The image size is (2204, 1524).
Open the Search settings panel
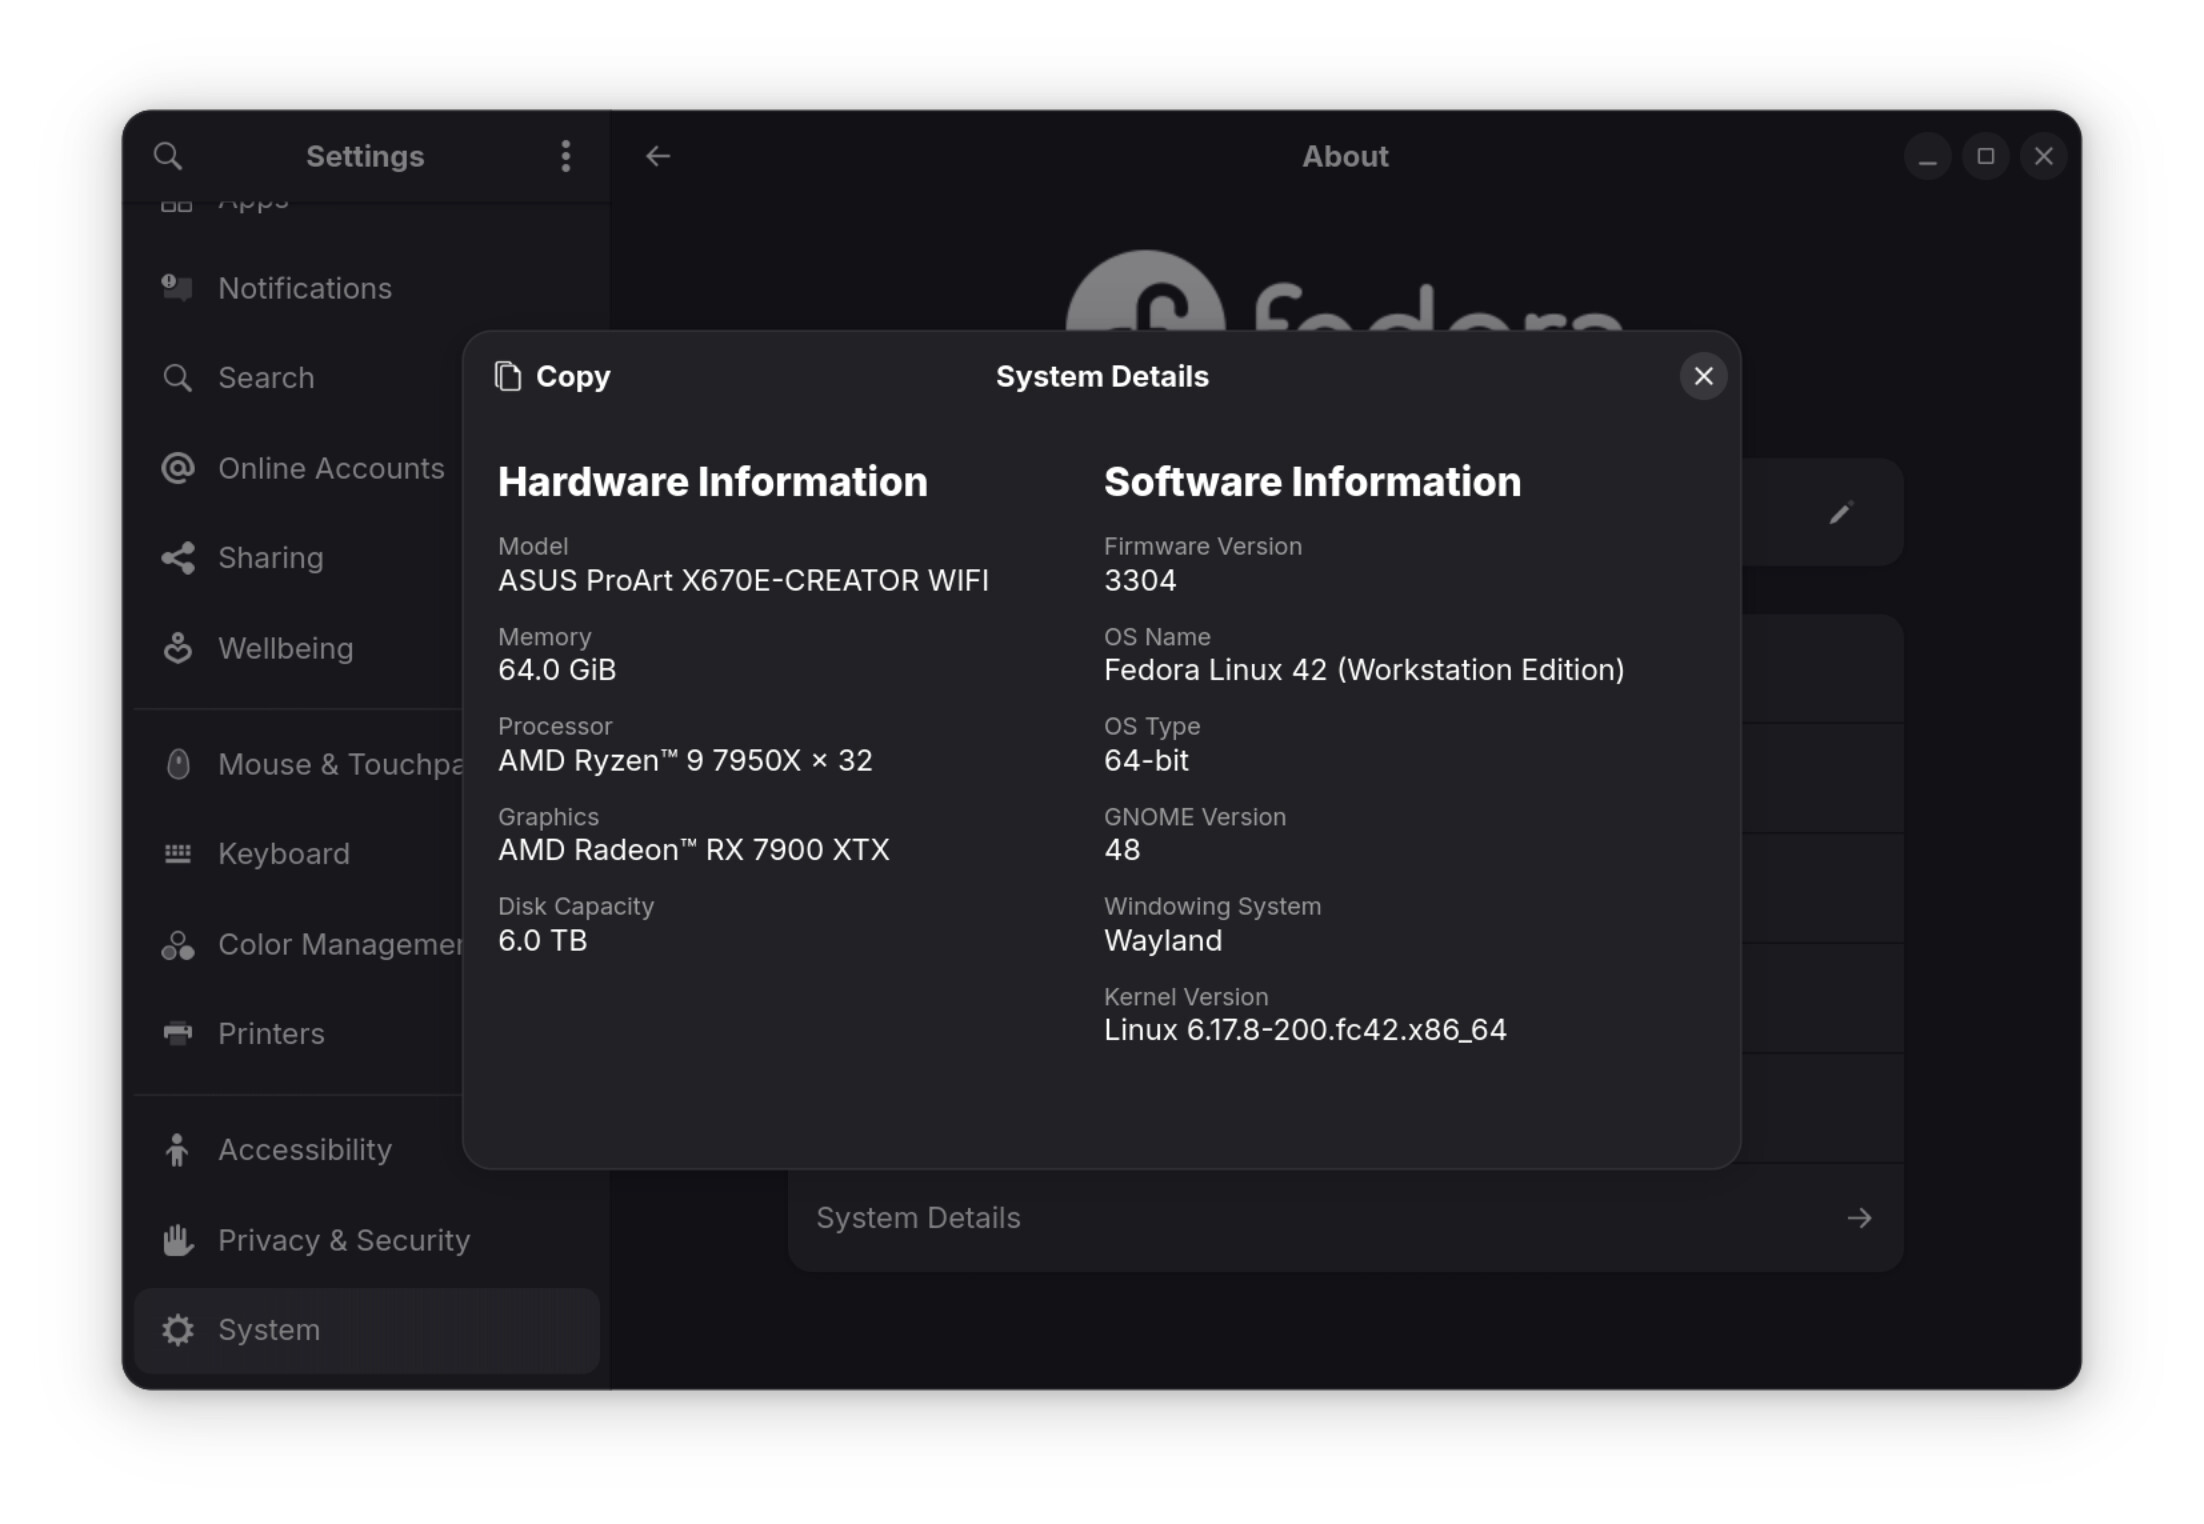(x=266, y=378)
